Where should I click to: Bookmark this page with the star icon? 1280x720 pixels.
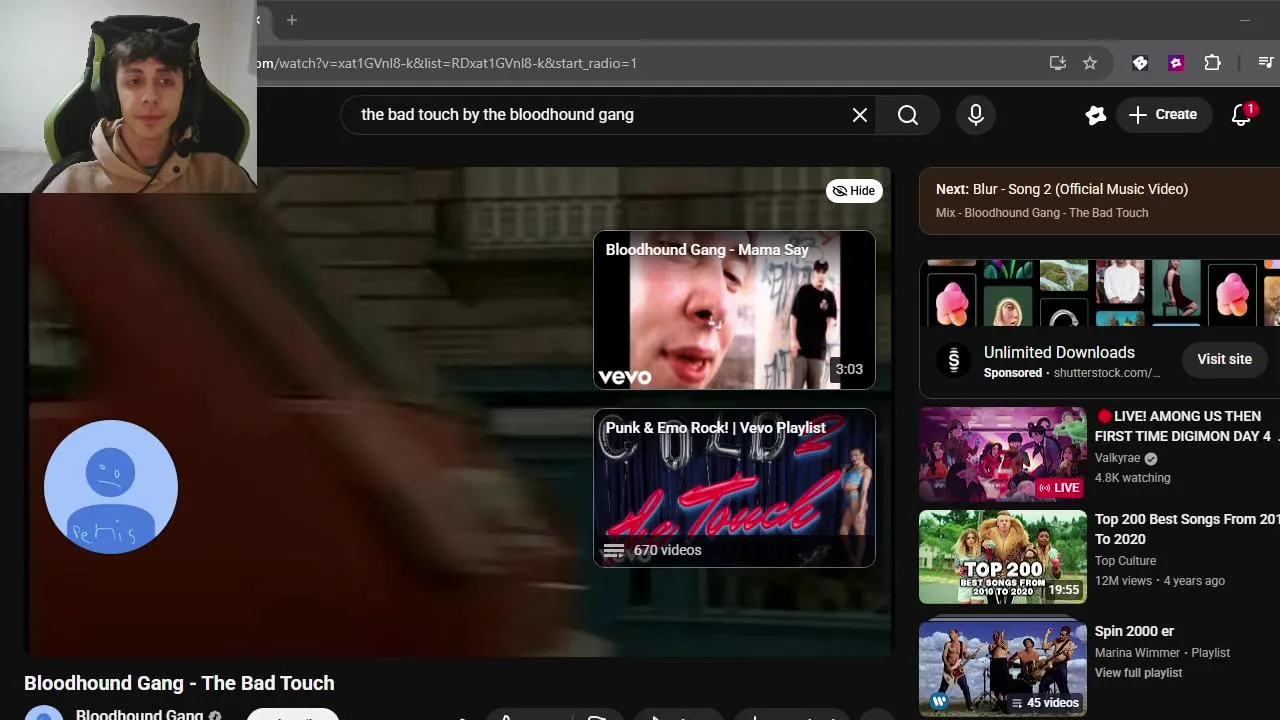coord(1090,63)
